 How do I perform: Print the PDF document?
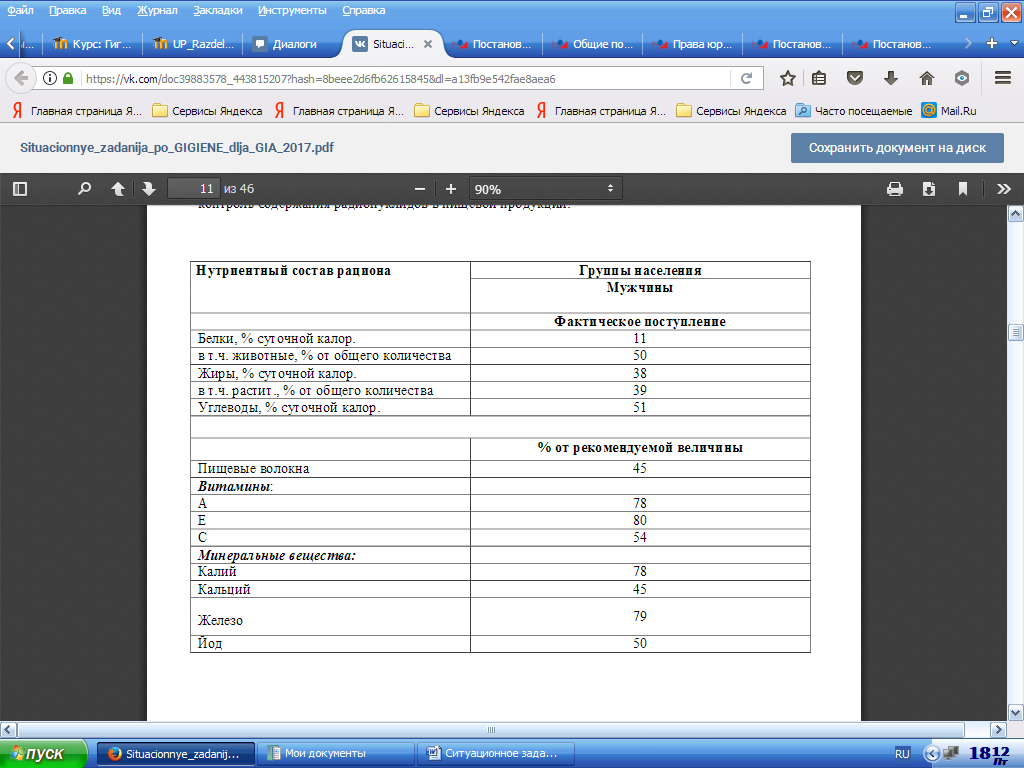point(895,189)
